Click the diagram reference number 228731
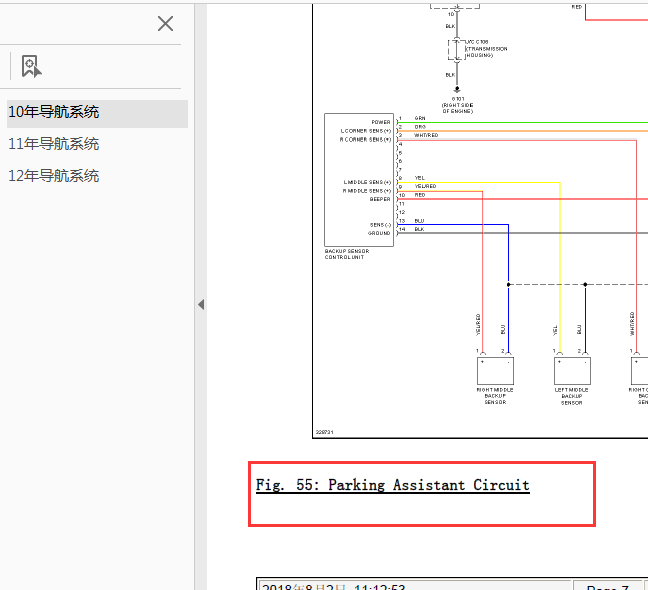The image size is (648, 590). 324,432
